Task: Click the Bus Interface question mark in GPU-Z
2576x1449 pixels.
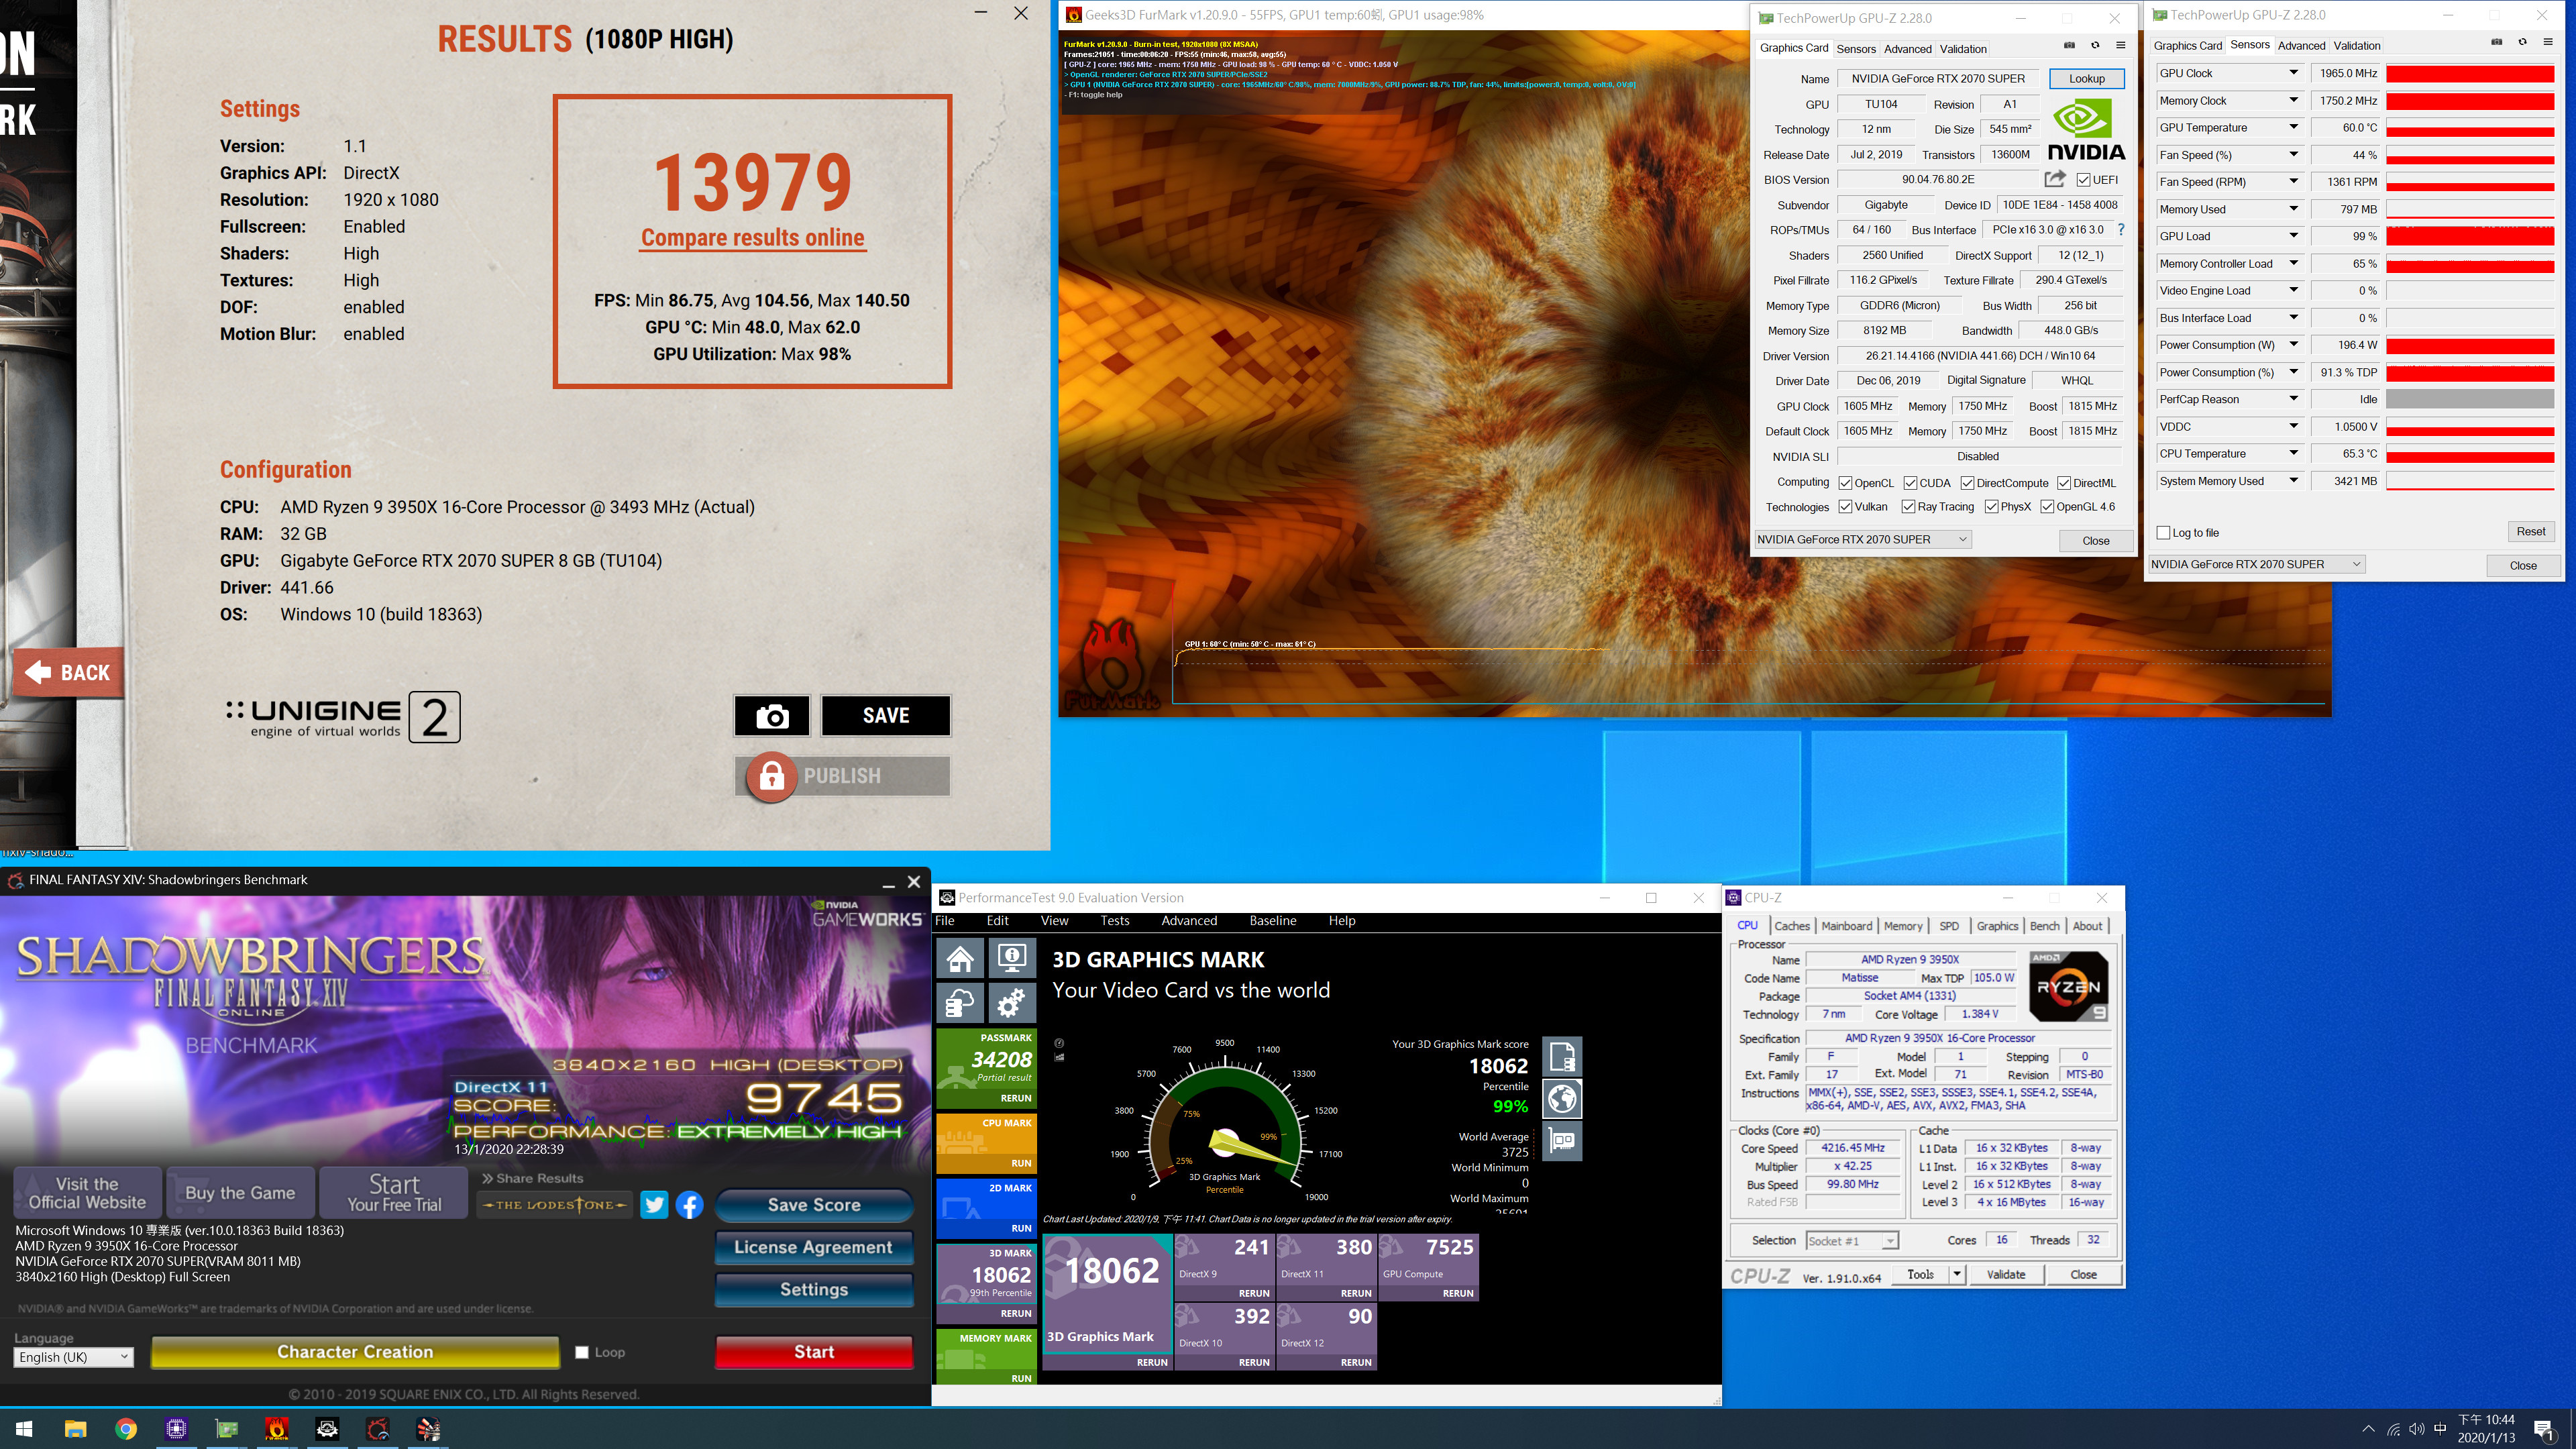Action: (x=2121, y=230)
